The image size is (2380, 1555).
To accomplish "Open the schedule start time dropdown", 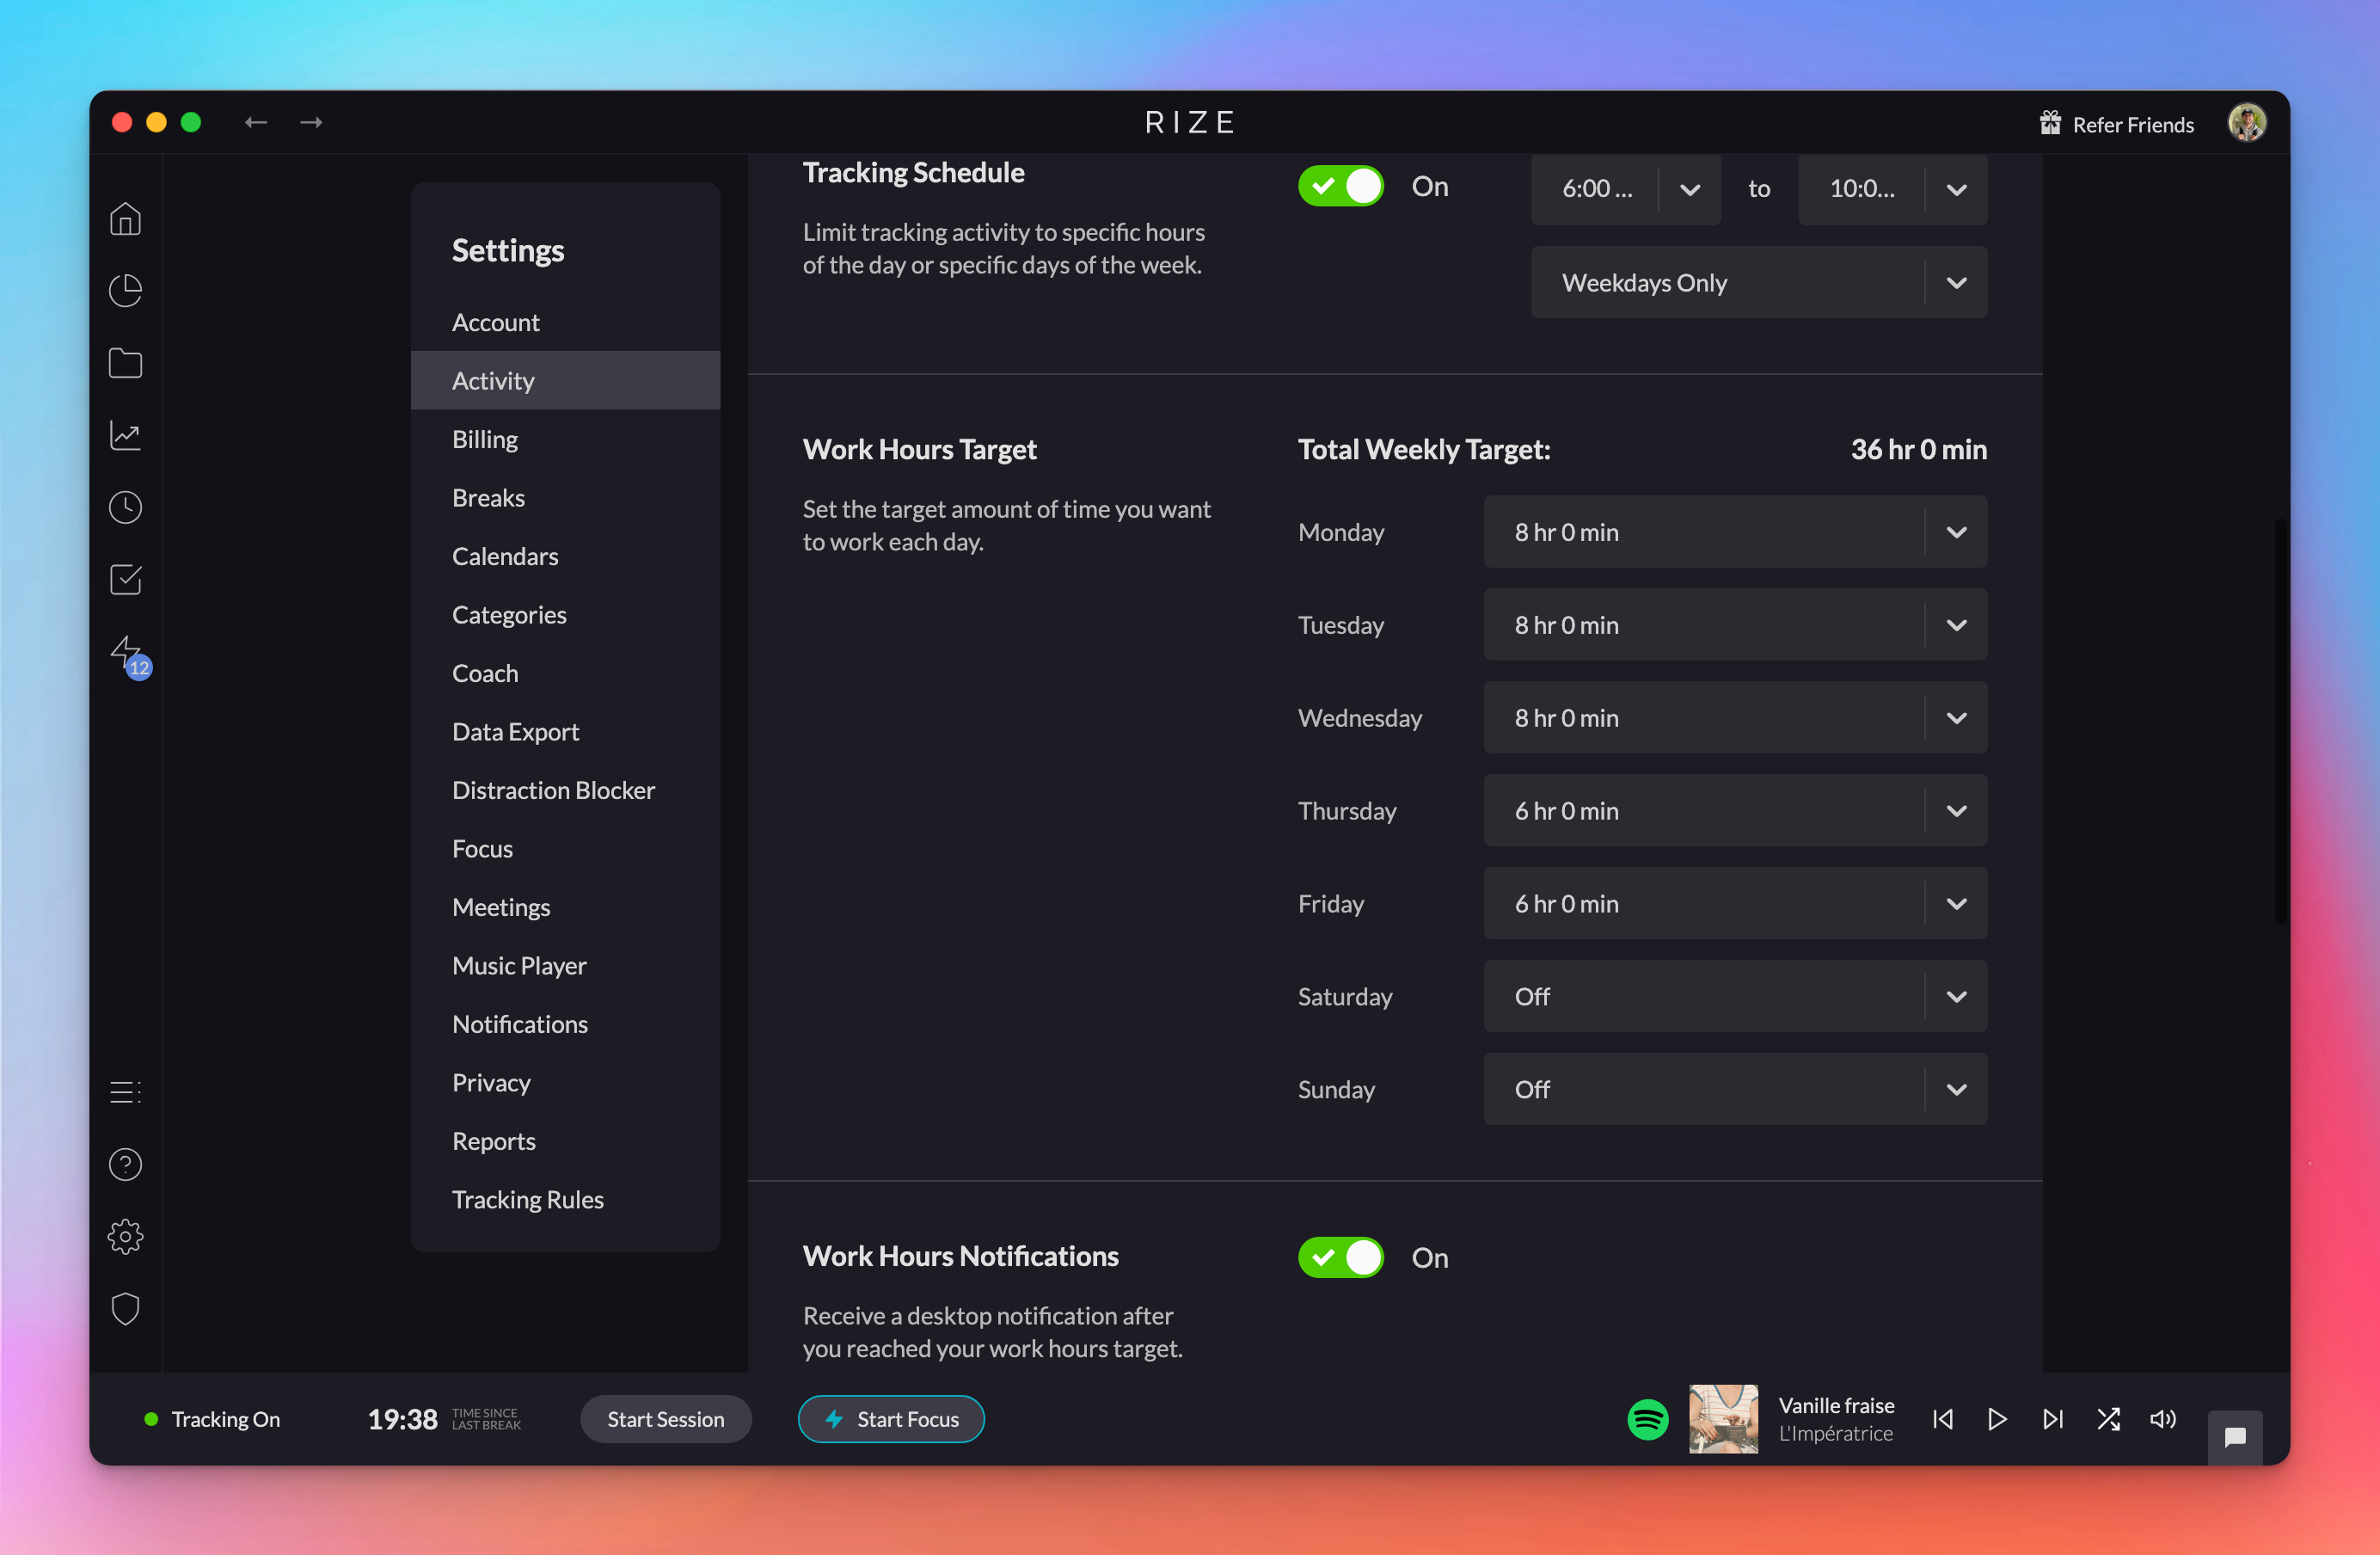I will point(1625,189).
